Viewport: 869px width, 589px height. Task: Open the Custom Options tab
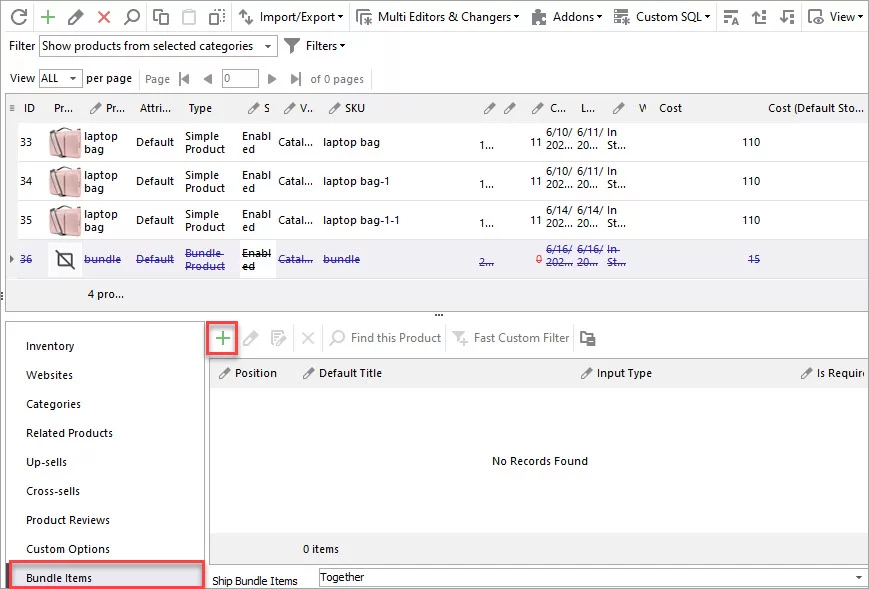68,549
